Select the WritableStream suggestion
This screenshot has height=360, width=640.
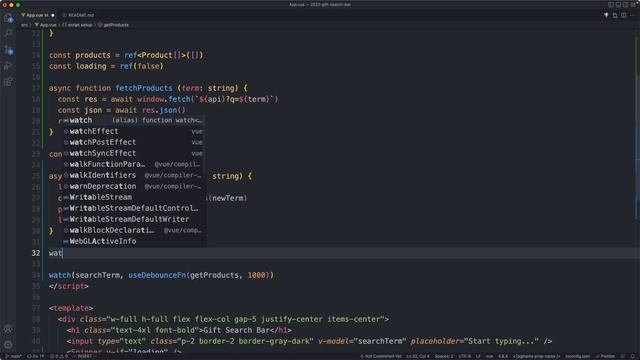(x=135, y=198)
